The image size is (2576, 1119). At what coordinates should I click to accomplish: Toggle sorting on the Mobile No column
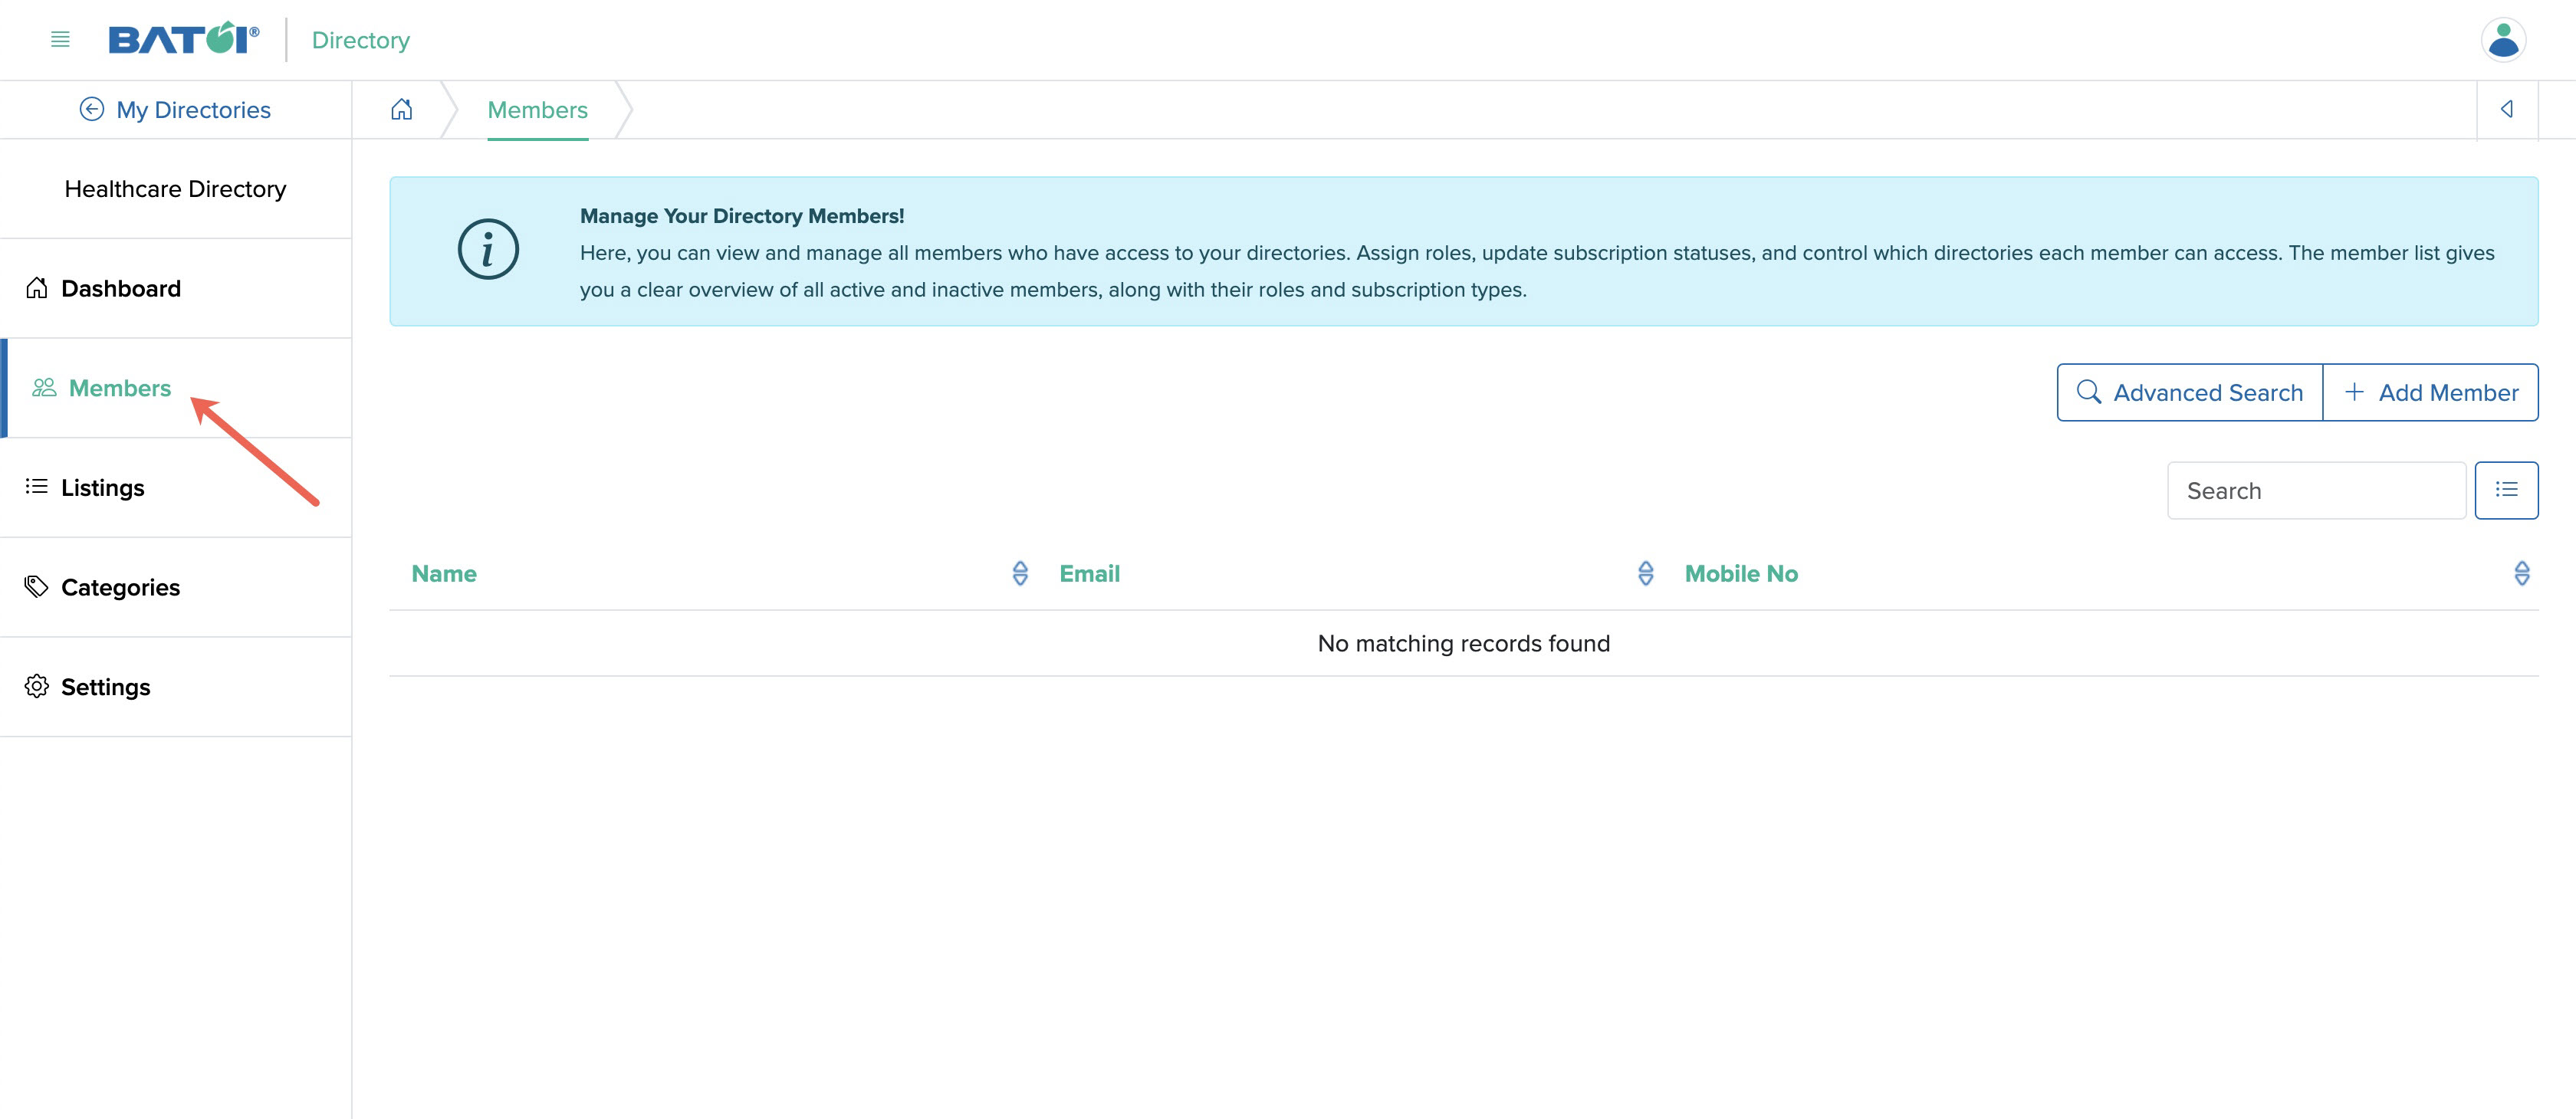click(x=2522, y=573)
